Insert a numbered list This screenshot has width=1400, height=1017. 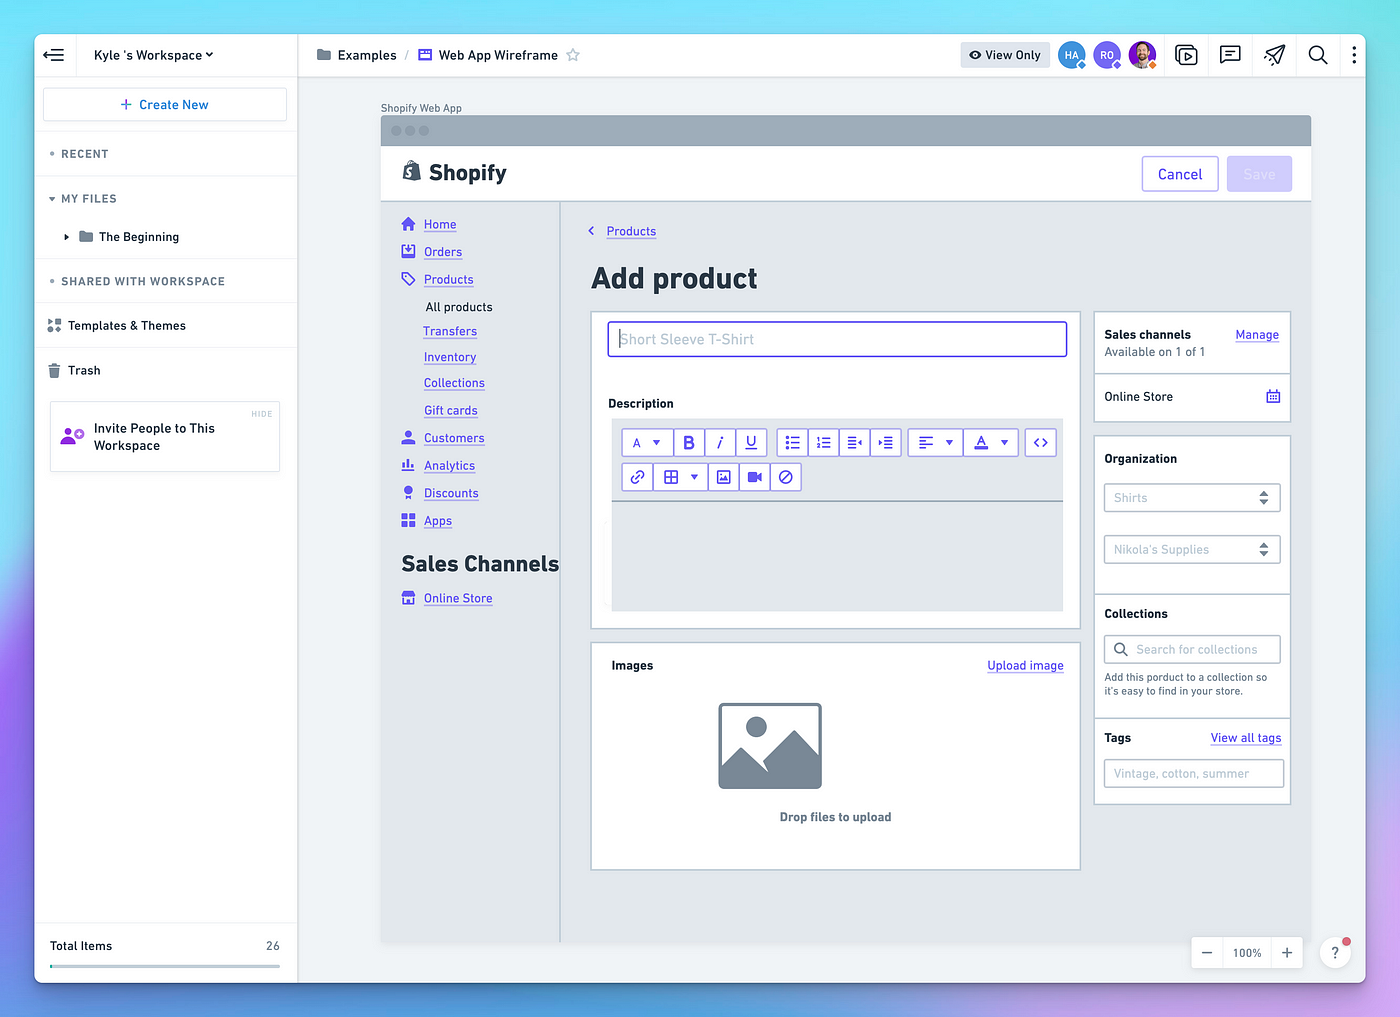(x=823, y=443)
